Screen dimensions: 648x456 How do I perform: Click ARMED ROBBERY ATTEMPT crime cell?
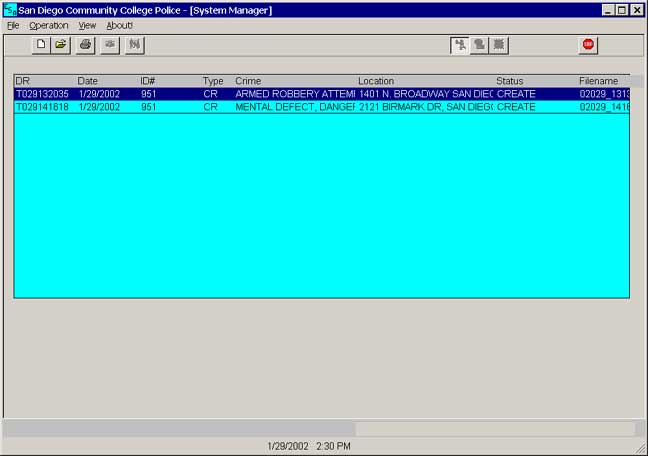pyautogui.click(x=295, y=94)
